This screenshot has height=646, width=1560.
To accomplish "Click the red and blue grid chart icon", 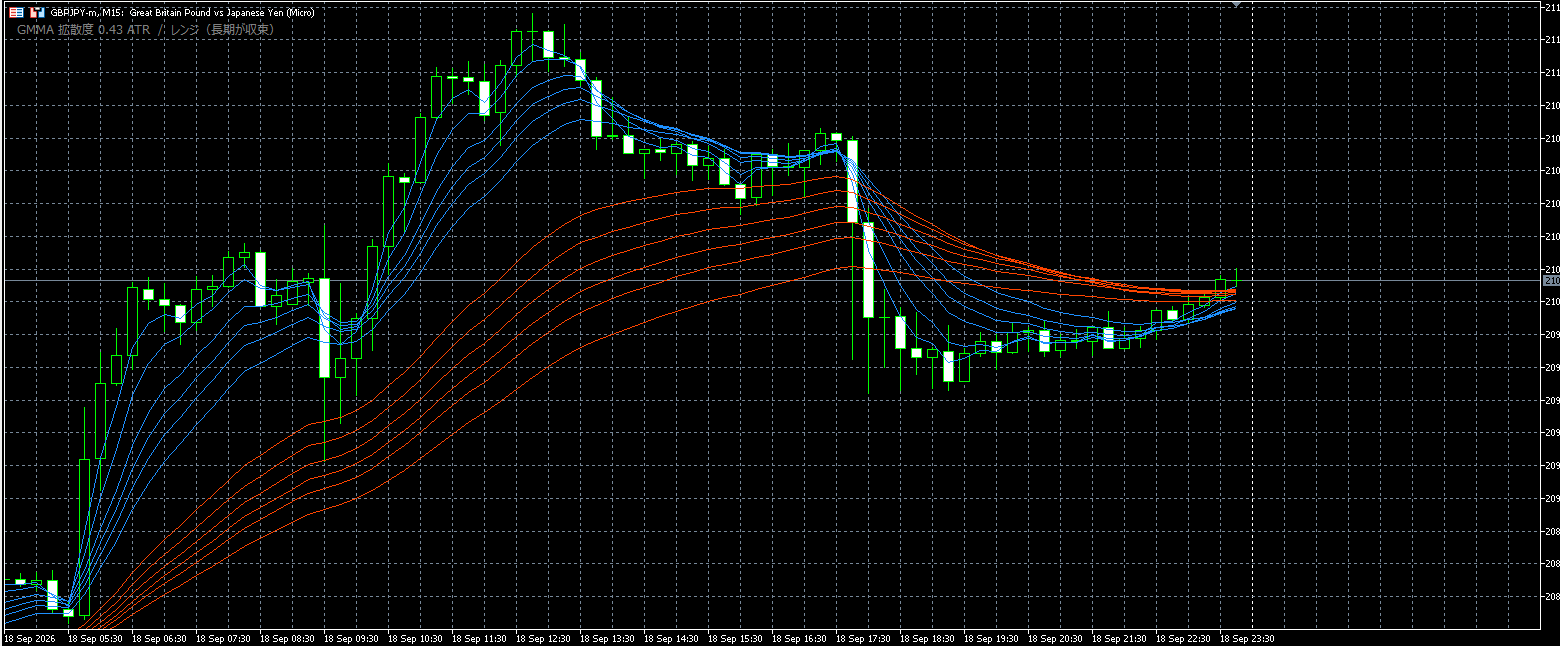I will coord(17,13).
